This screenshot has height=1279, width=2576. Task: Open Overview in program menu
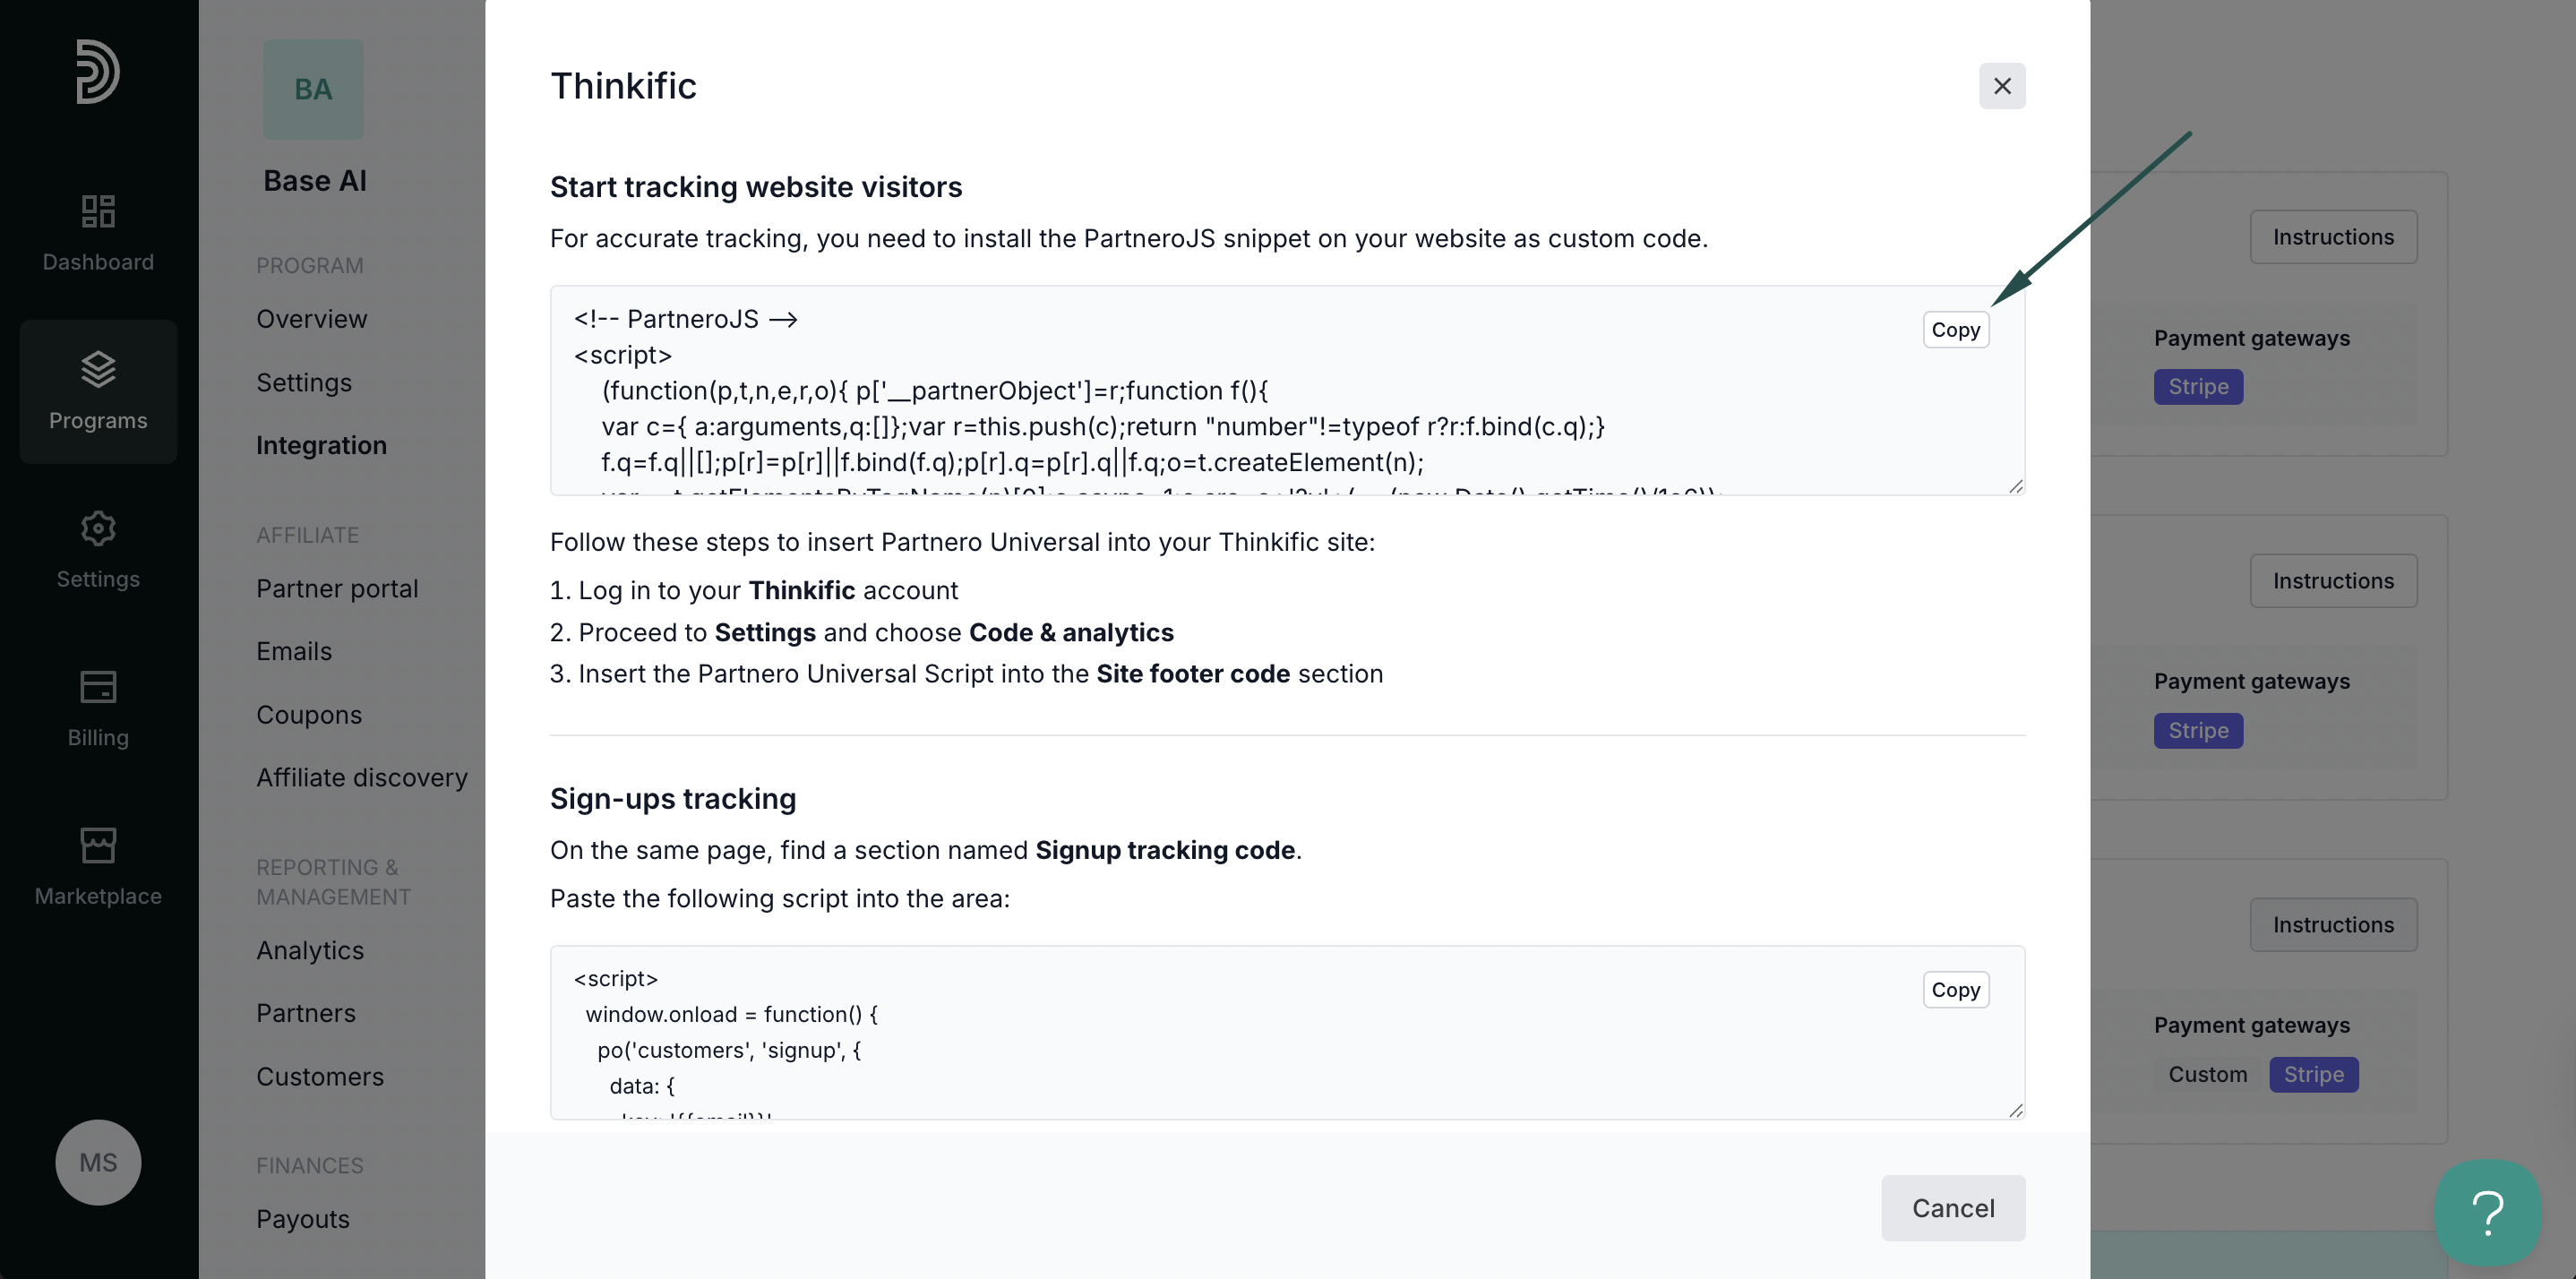(312, 319)
